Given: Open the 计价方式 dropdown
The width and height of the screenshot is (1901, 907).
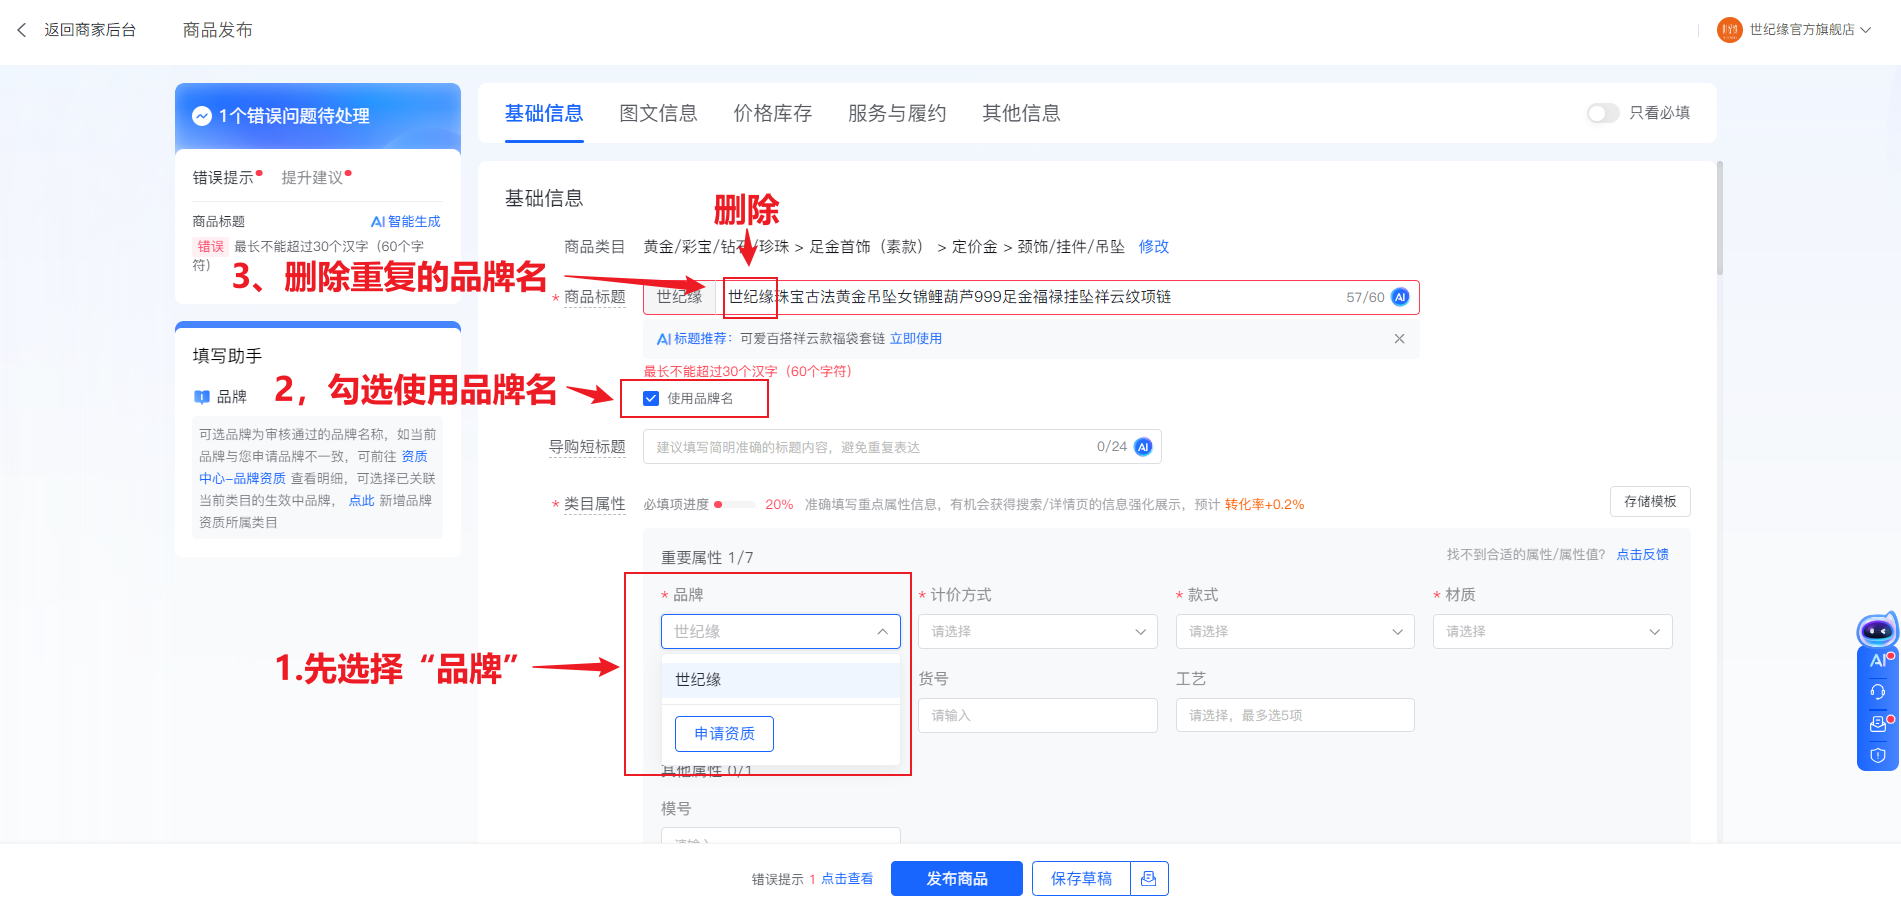Looking at the screenshot, I should coord(1037,632).
